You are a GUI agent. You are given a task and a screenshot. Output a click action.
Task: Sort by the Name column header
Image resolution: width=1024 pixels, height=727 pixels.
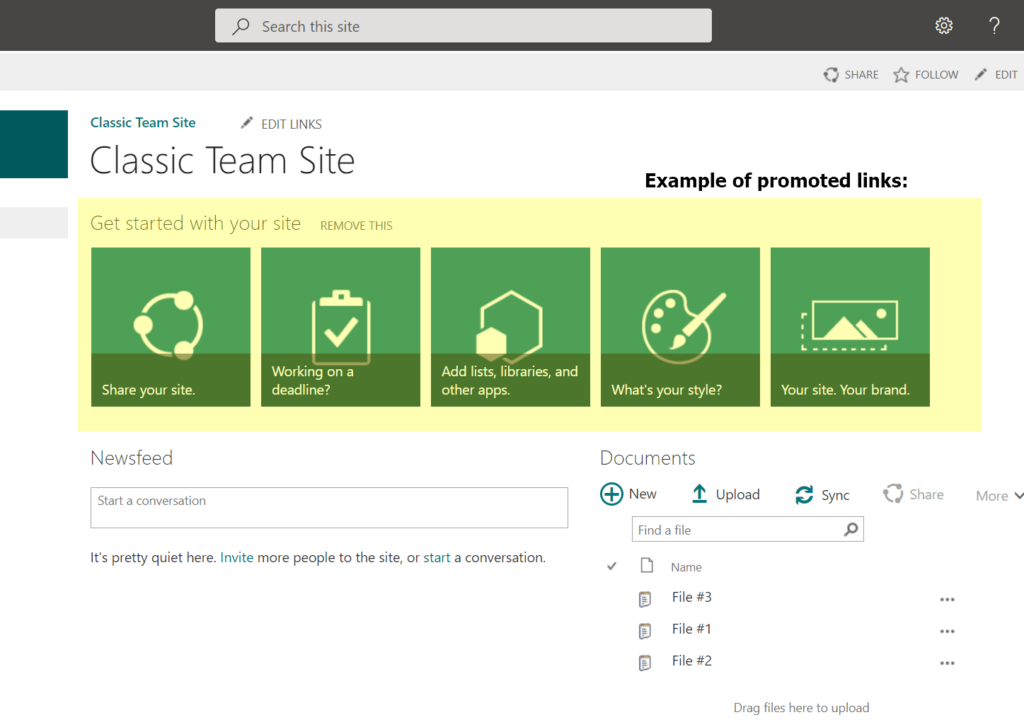pos(686,567)
